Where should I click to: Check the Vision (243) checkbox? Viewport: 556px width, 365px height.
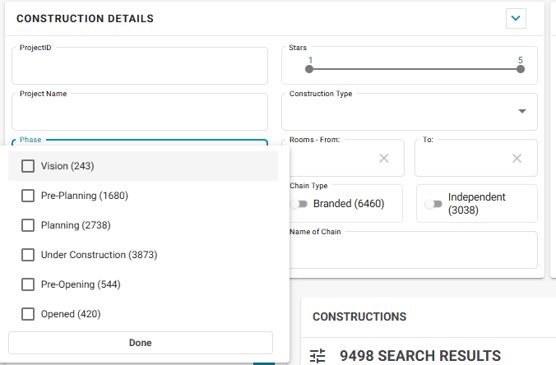[x=28, y=166]
